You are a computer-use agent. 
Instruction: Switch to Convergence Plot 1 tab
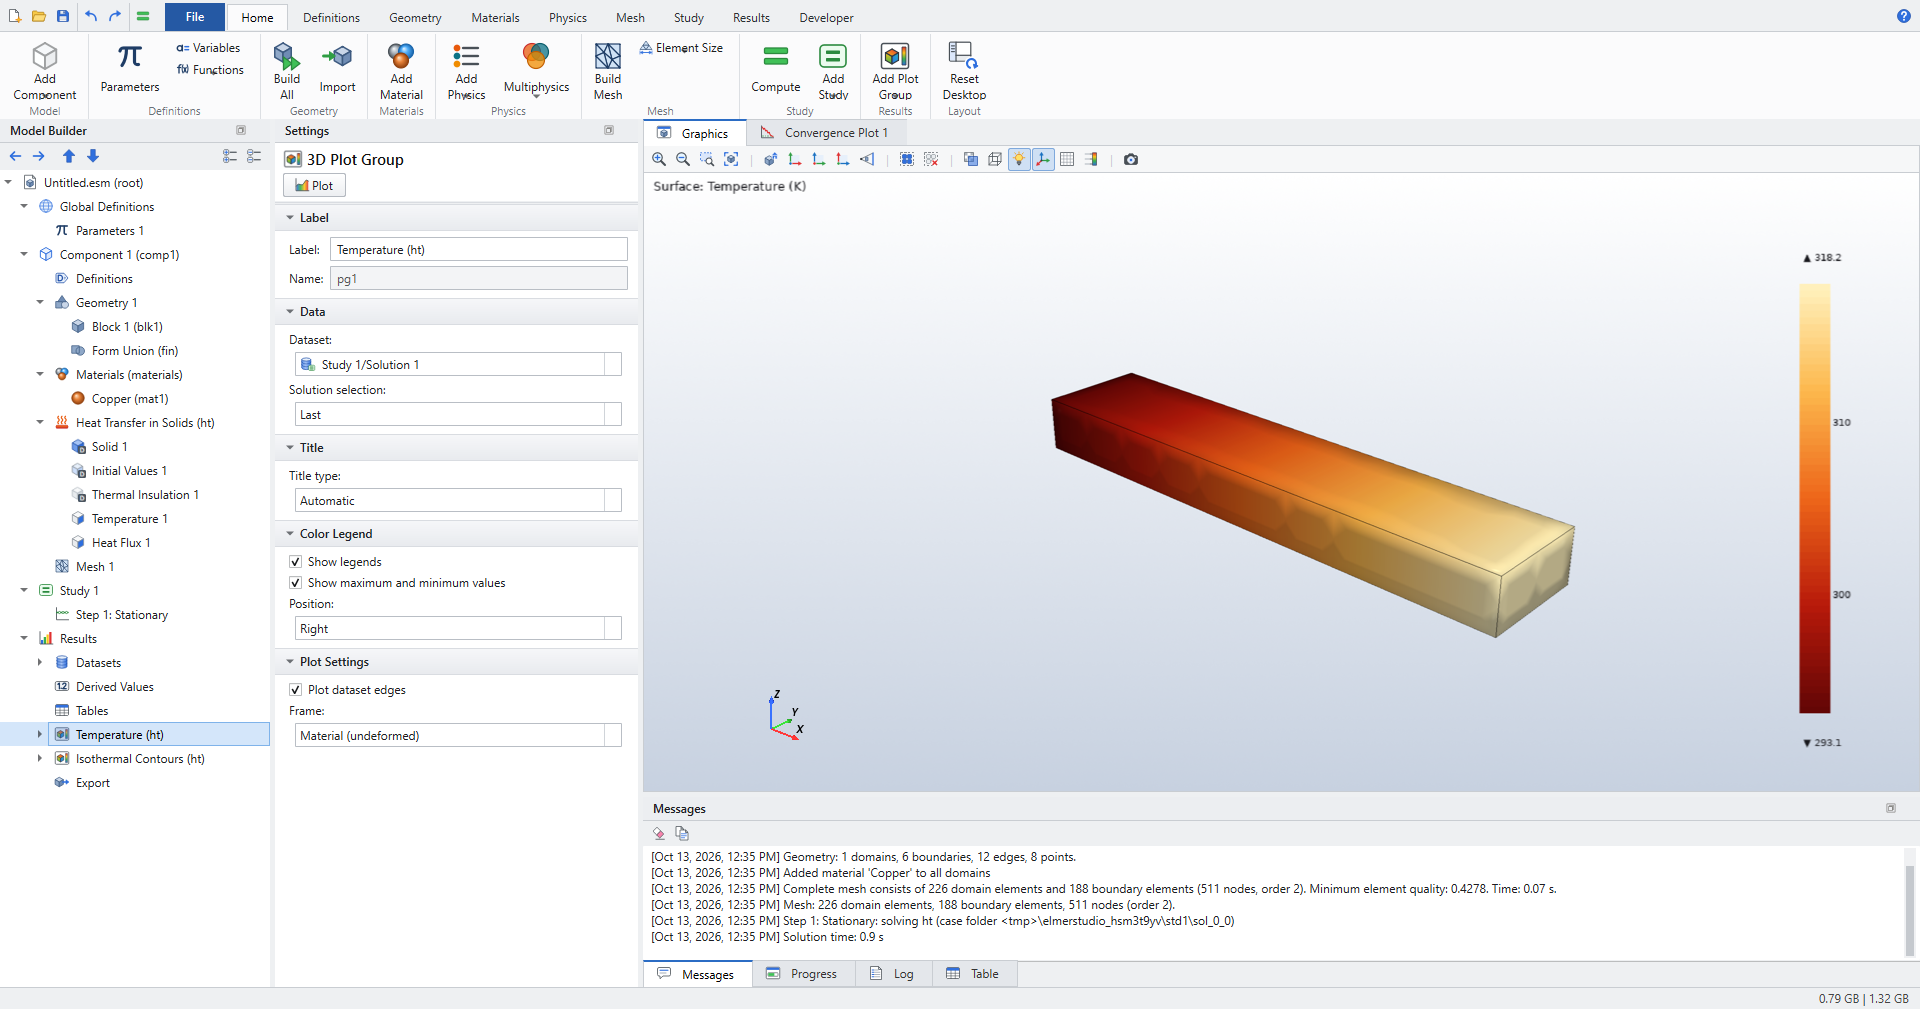(x=825, y=133)
